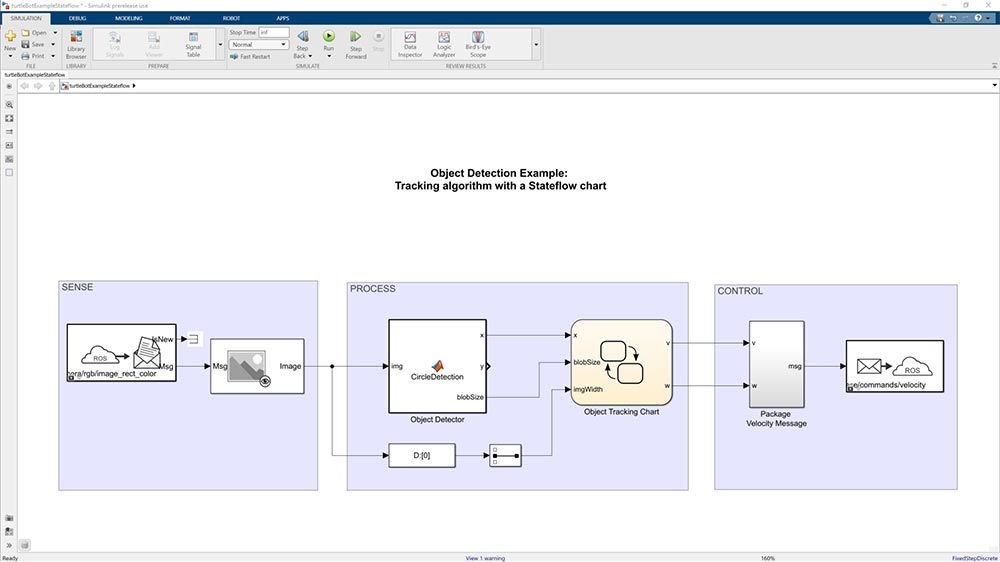Open the help question mark icon
The width and height of the screenshot is (1000, 562).
[978, 18]
